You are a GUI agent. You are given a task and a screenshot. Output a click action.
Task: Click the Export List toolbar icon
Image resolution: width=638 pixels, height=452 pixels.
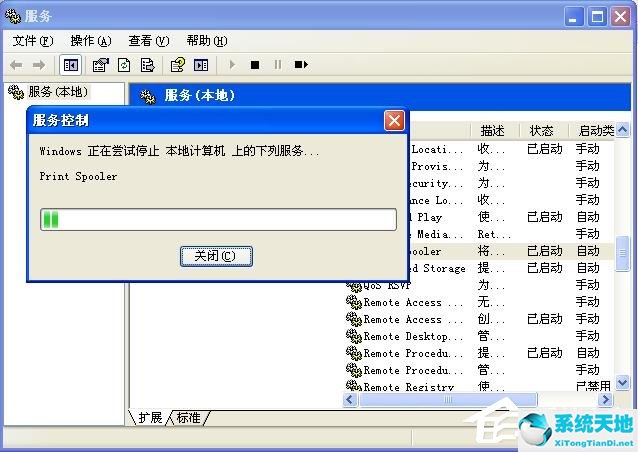147,65
